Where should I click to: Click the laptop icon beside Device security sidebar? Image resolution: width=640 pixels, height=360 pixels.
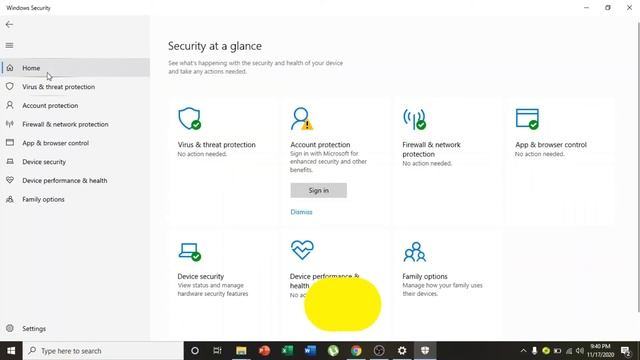10,162
